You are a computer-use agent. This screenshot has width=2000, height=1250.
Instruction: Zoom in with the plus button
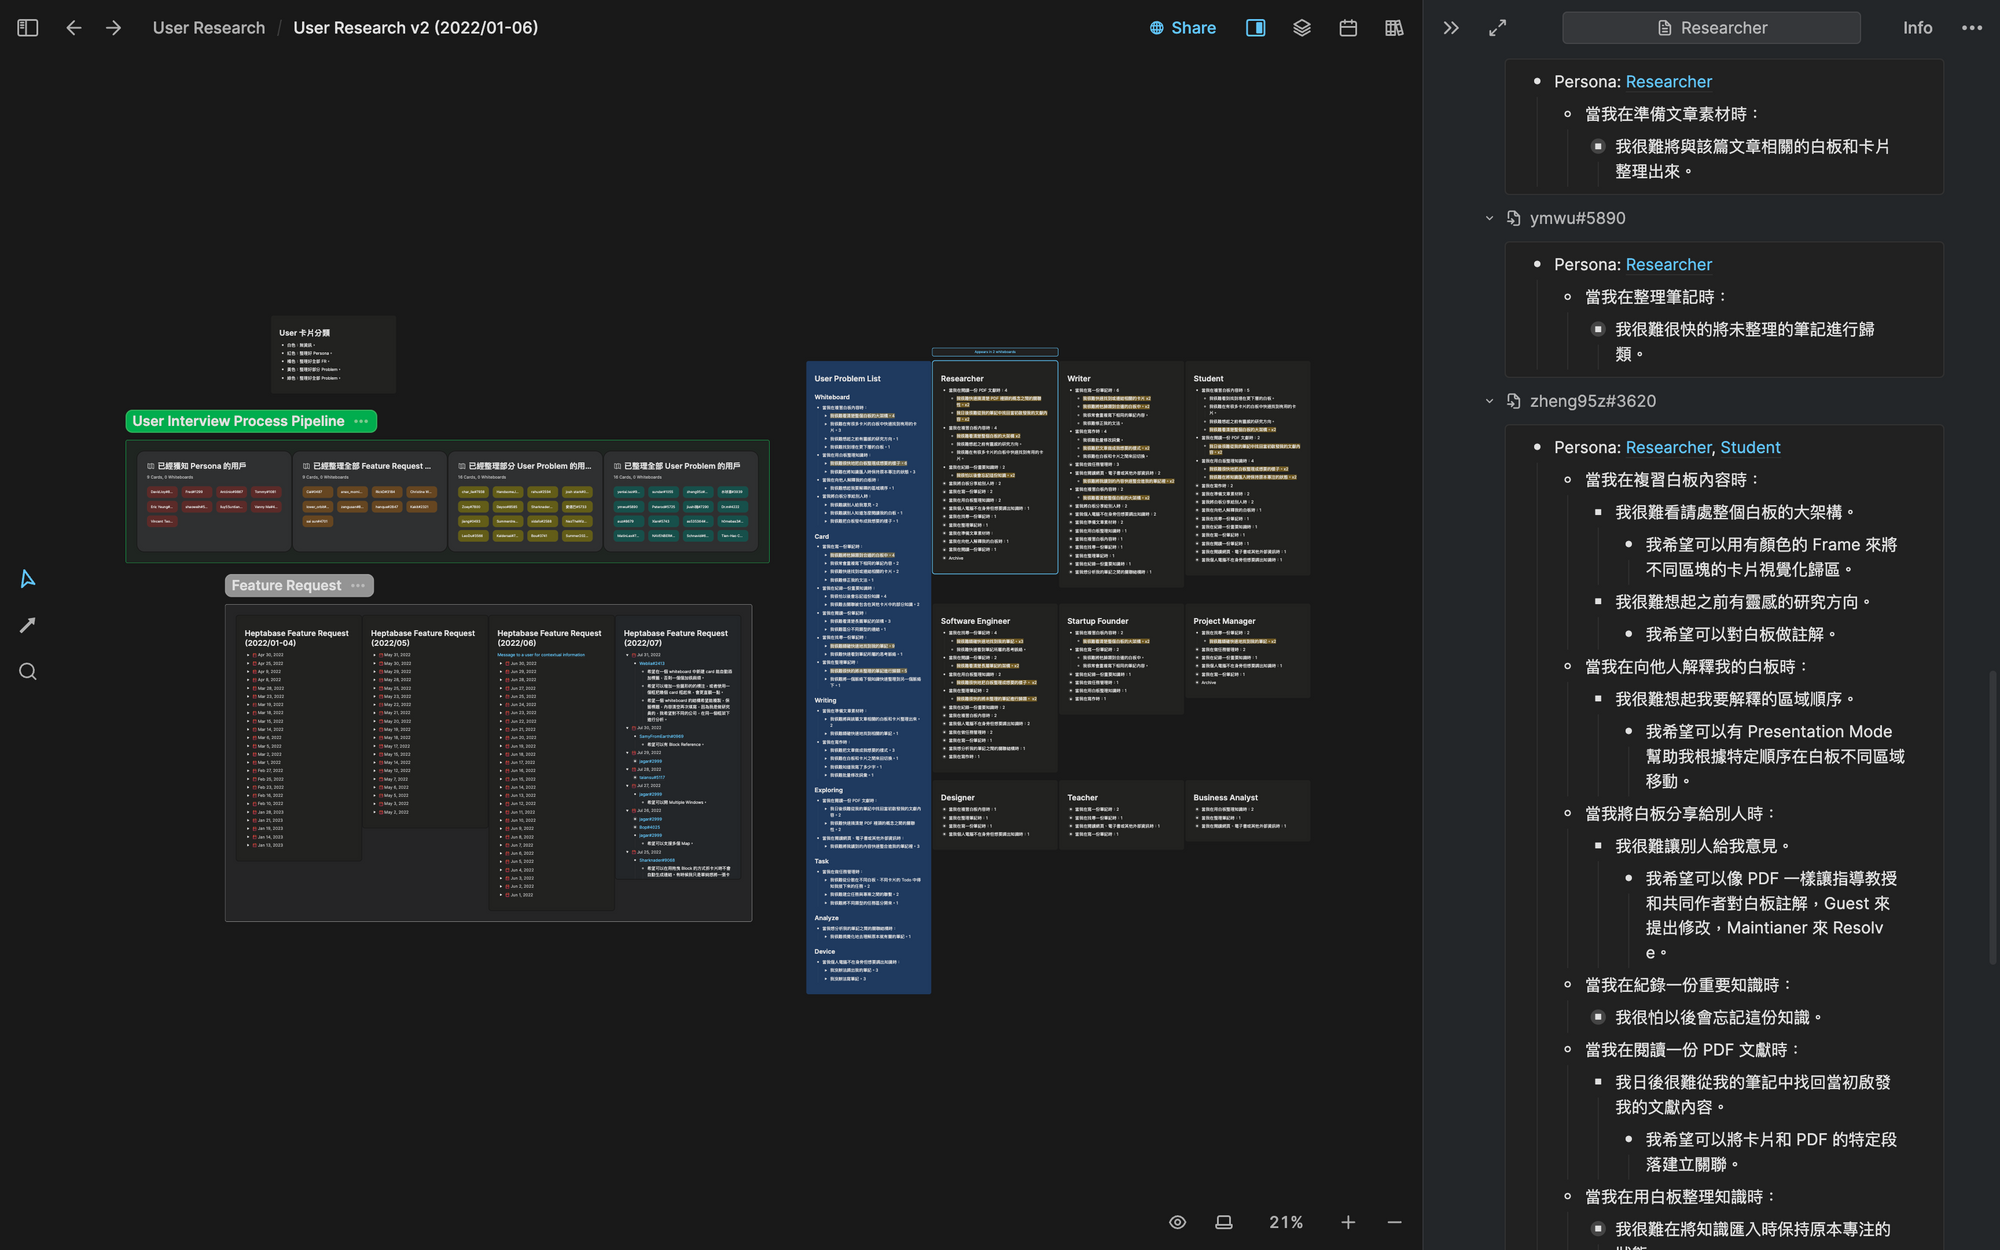[x=1348, y=1222]
